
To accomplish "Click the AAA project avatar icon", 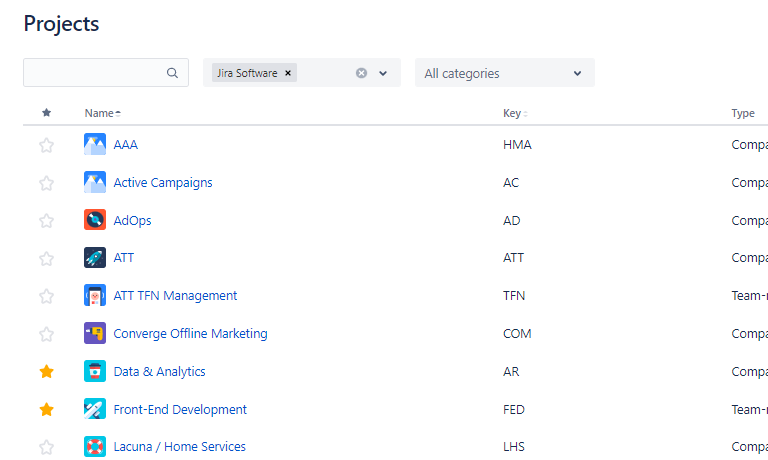I will (x=95, y=145).
